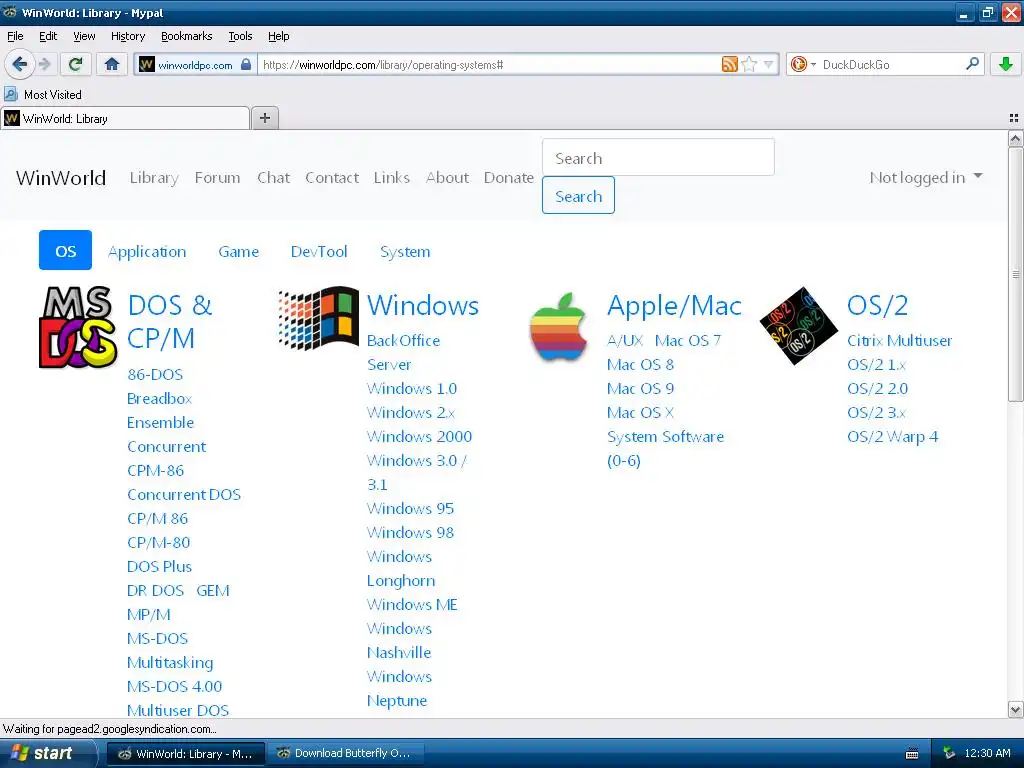
Task: Open the browser Home page
Action: pos(112,64)
